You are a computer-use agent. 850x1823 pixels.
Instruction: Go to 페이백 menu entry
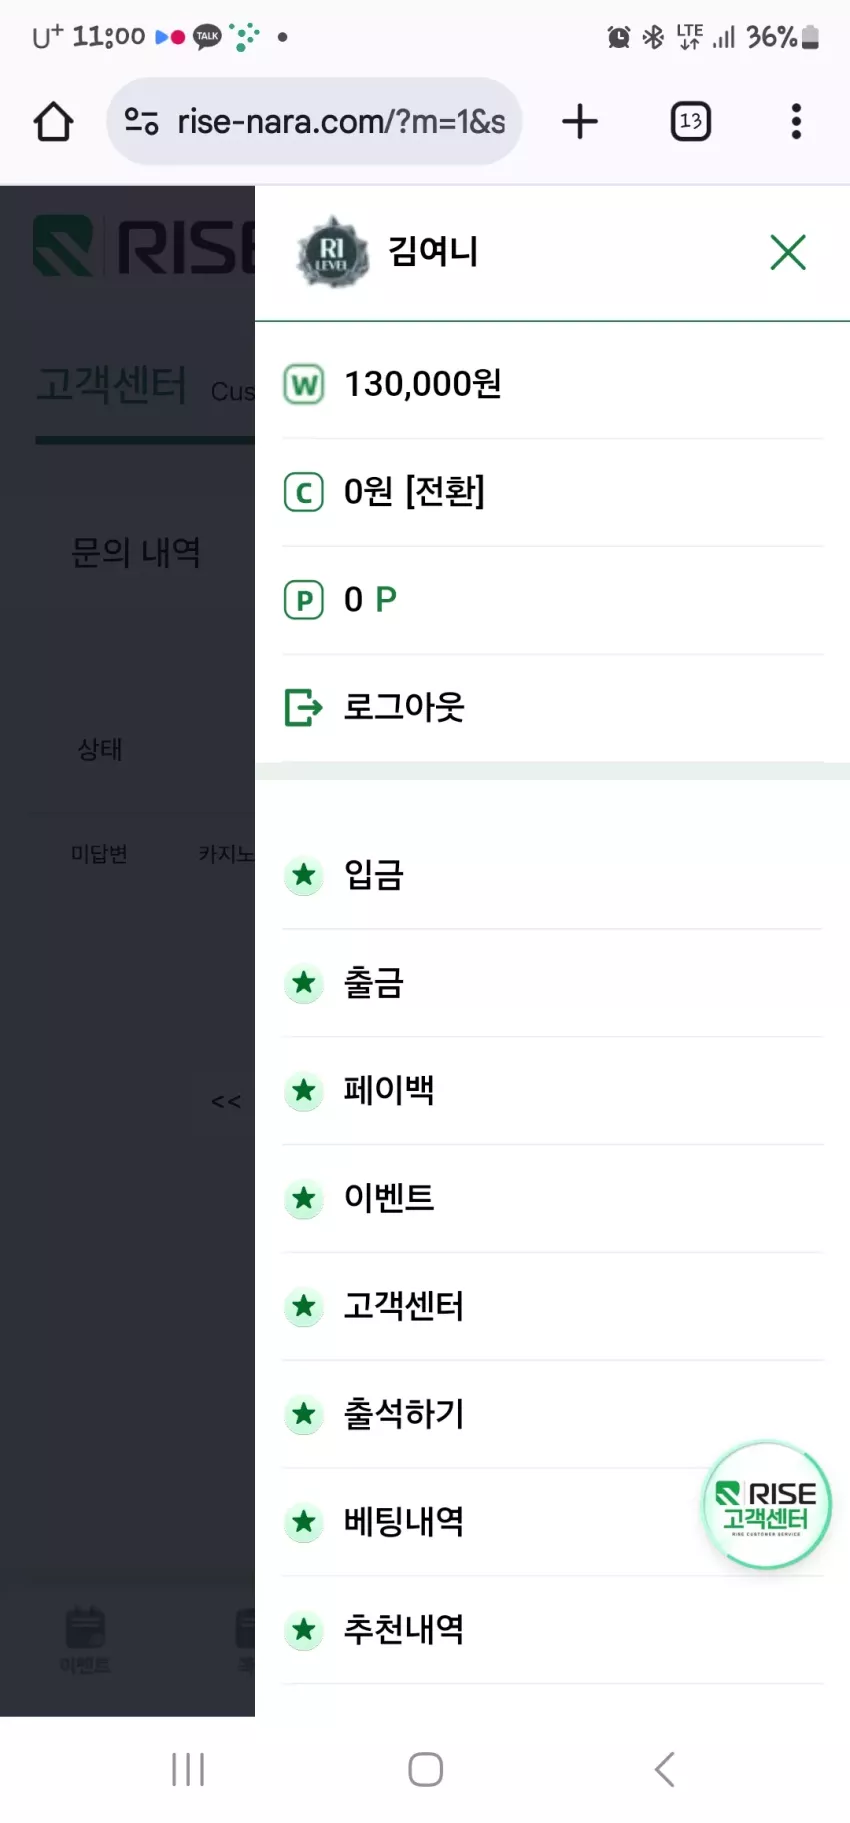(x=552, y=1091)
